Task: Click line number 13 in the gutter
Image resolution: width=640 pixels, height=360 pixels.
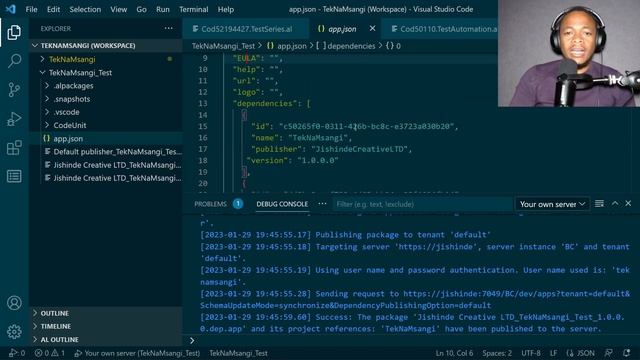Action: (203, 104)
